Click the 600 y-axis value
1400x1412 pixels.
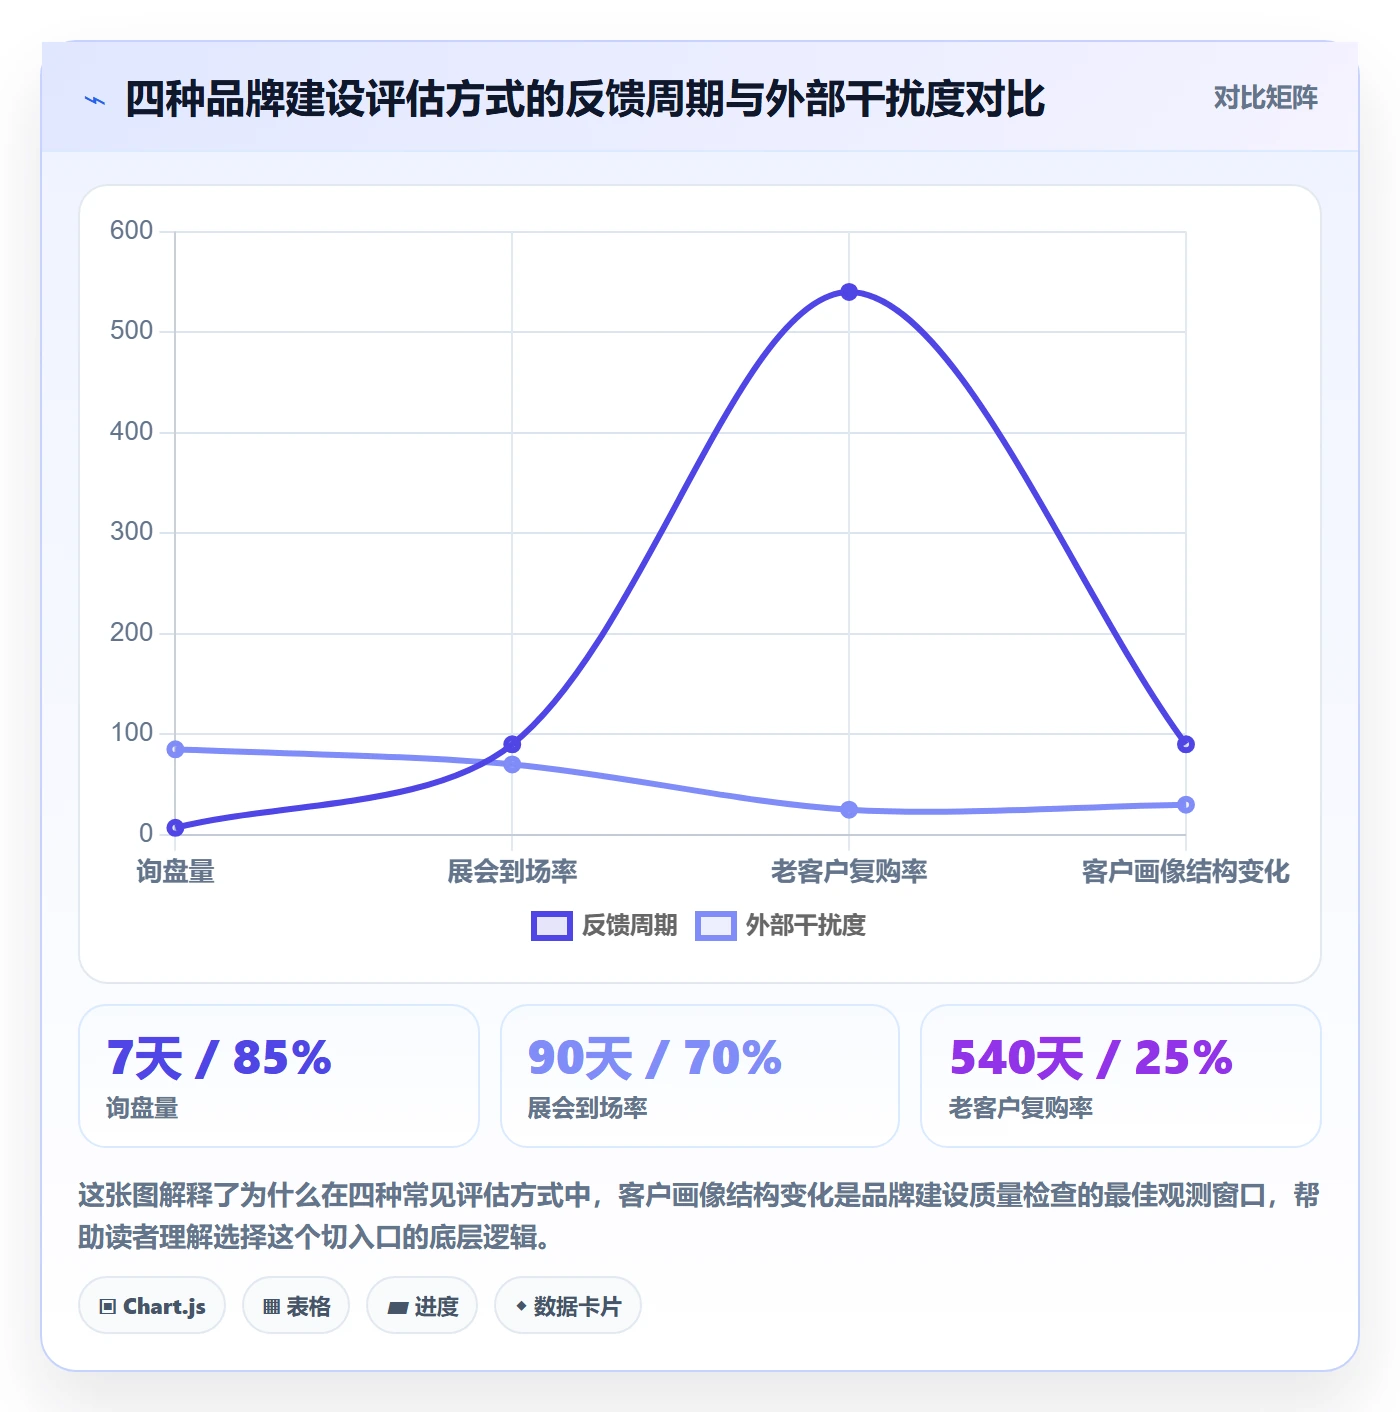[x=131, y=231]
